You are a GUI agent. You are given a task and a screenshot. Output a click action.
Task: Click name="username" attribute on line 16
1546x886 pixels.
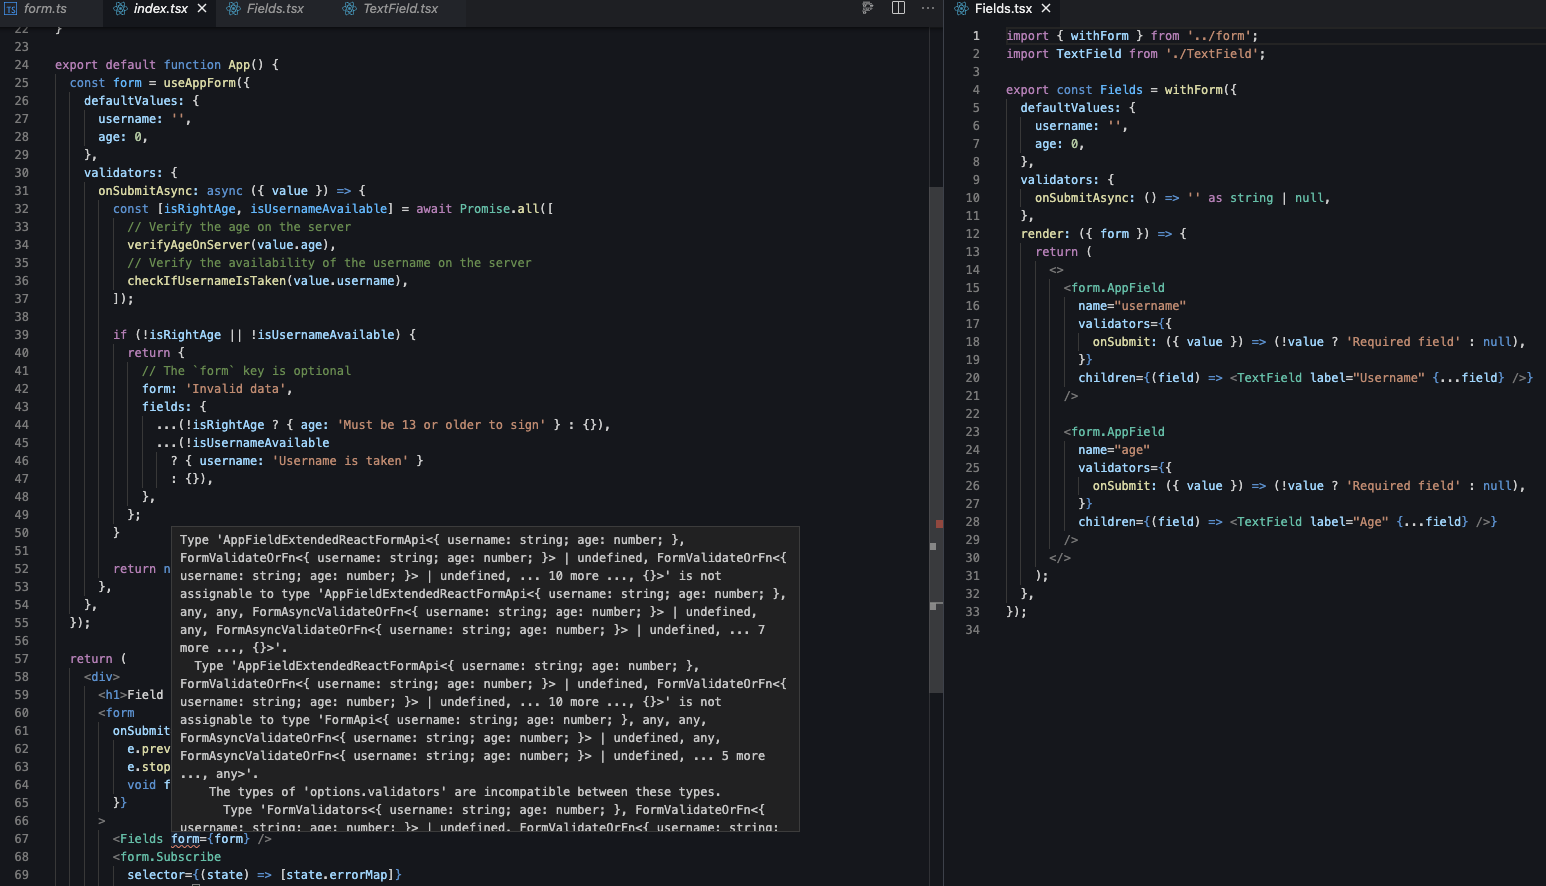point(1132,306)
